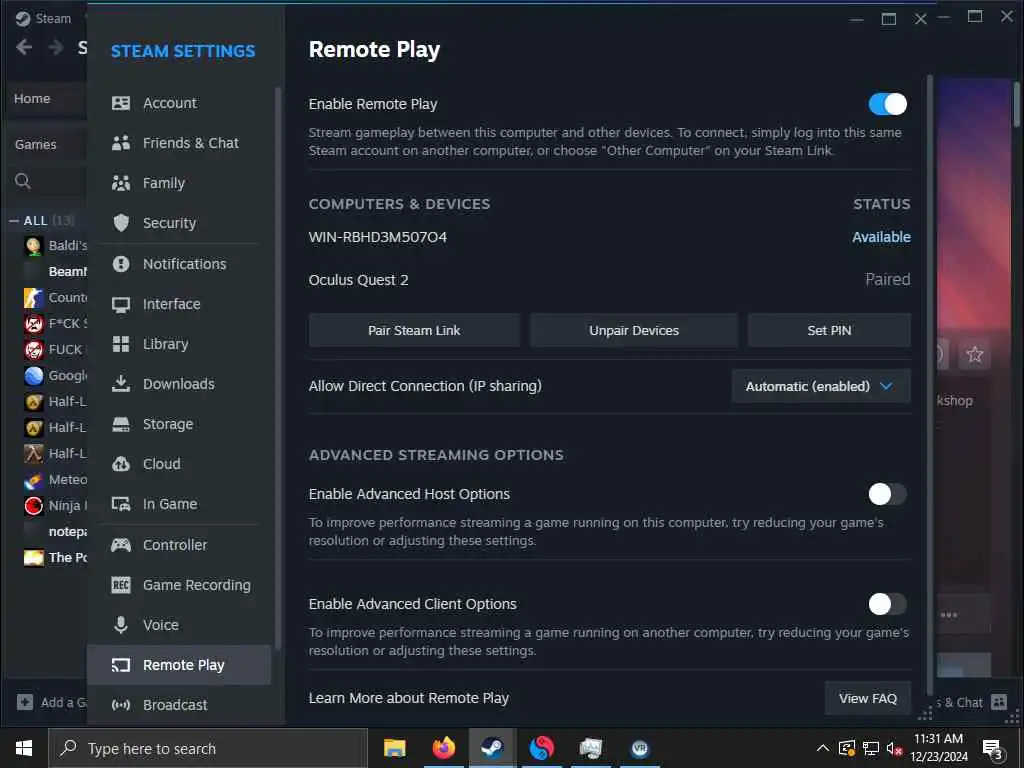This screenshot has height=768, width=1024.
Task: Click the muted volume tray icon
Action: click(894, 748)
